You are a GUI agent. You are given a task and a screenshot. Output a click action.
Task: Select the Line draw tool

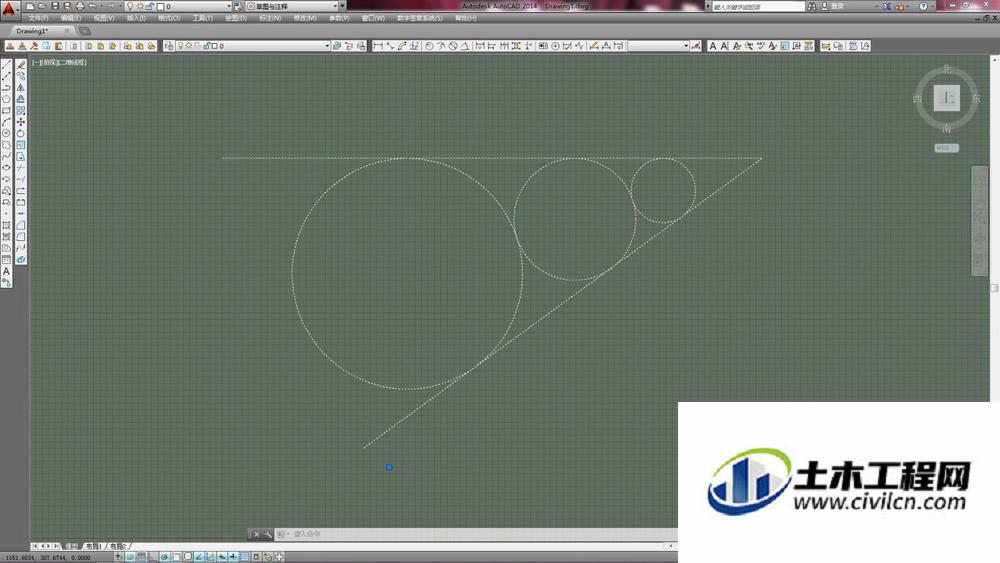pyautogui.click(x=6, y=64)
